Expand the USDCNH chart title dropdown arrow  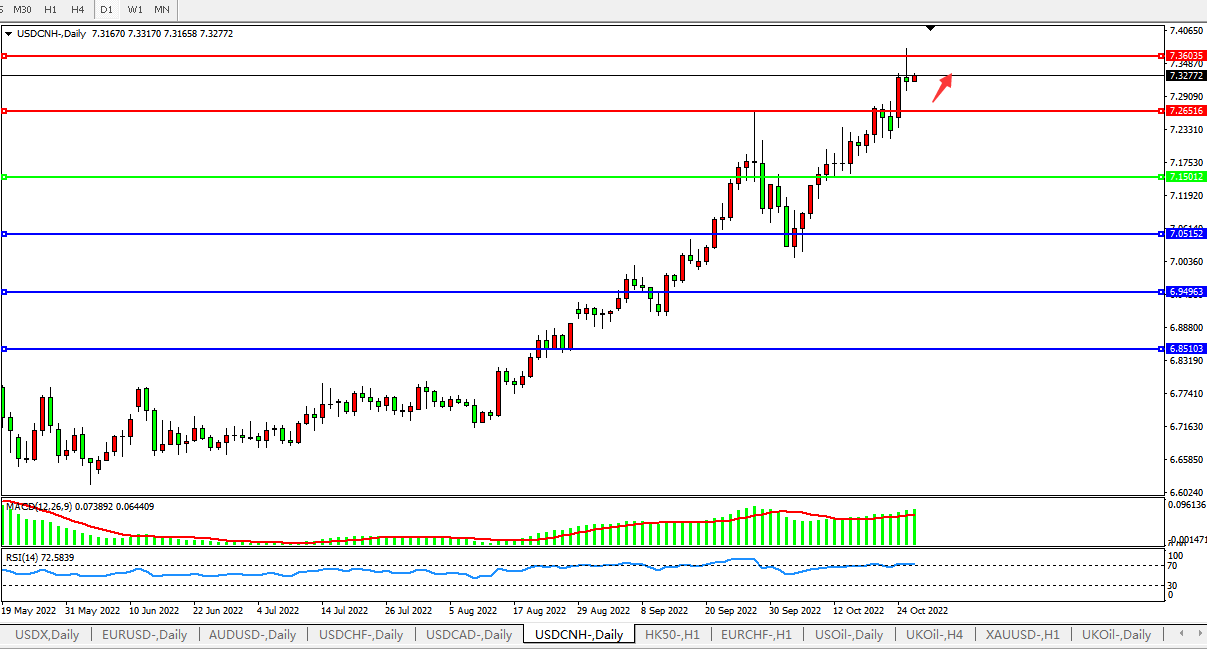9,33
